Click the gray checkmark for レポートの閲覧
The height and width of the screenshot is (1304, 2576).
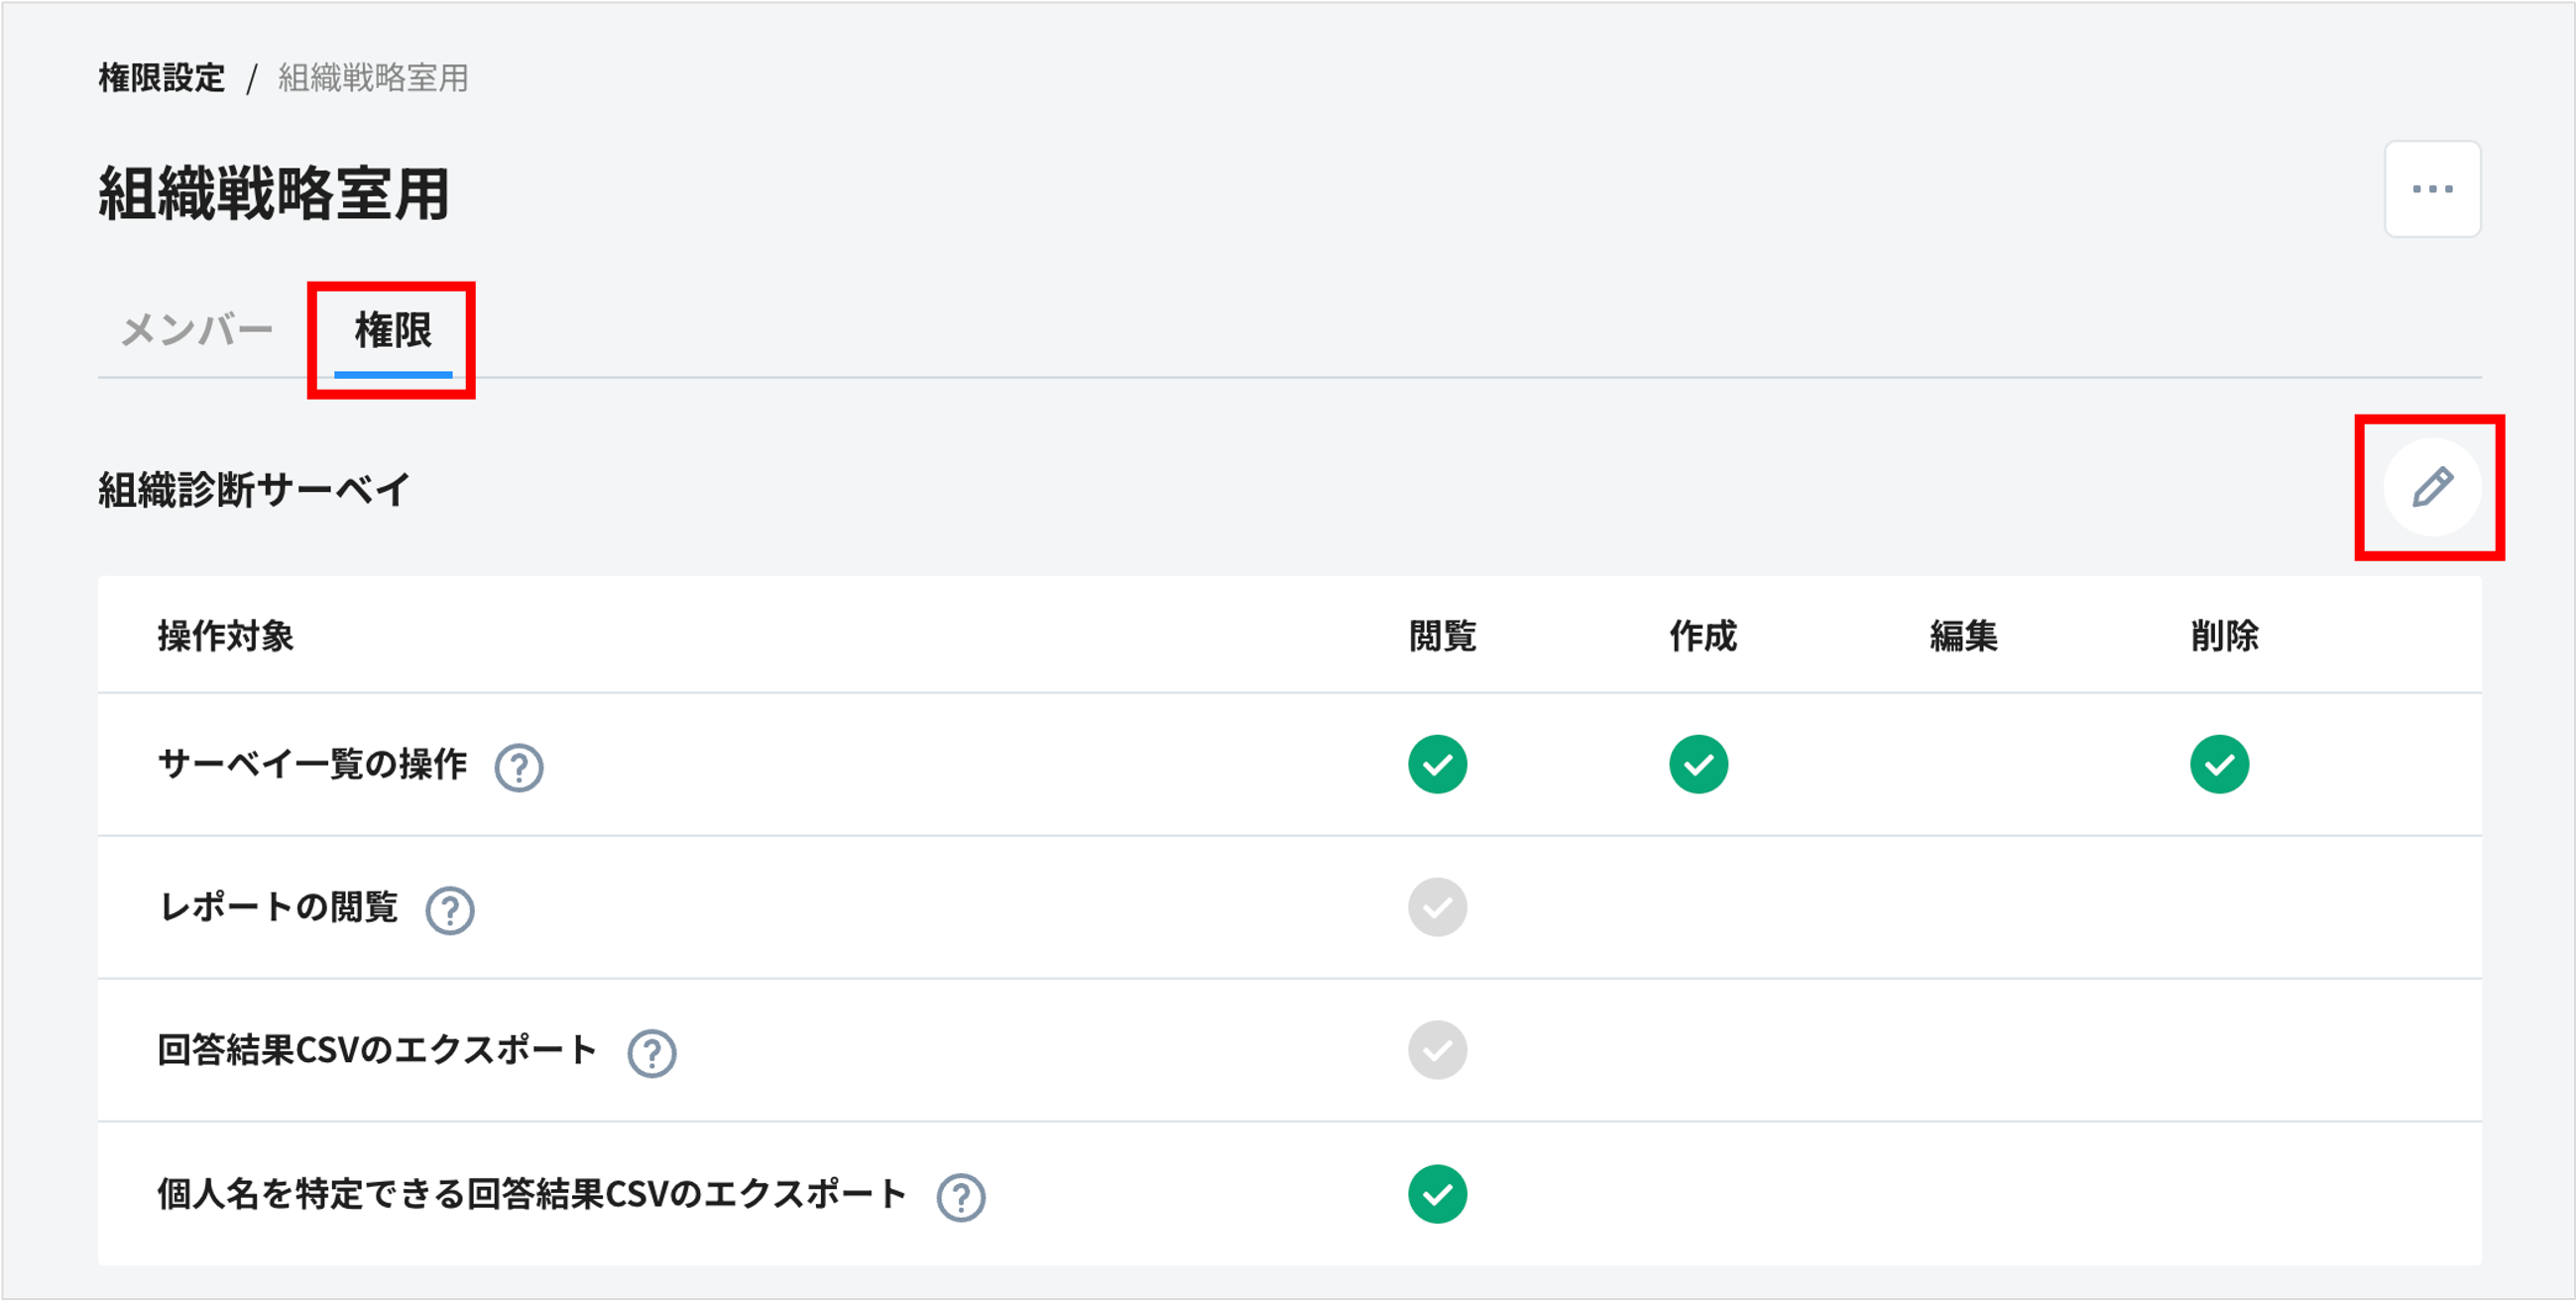1438,907
